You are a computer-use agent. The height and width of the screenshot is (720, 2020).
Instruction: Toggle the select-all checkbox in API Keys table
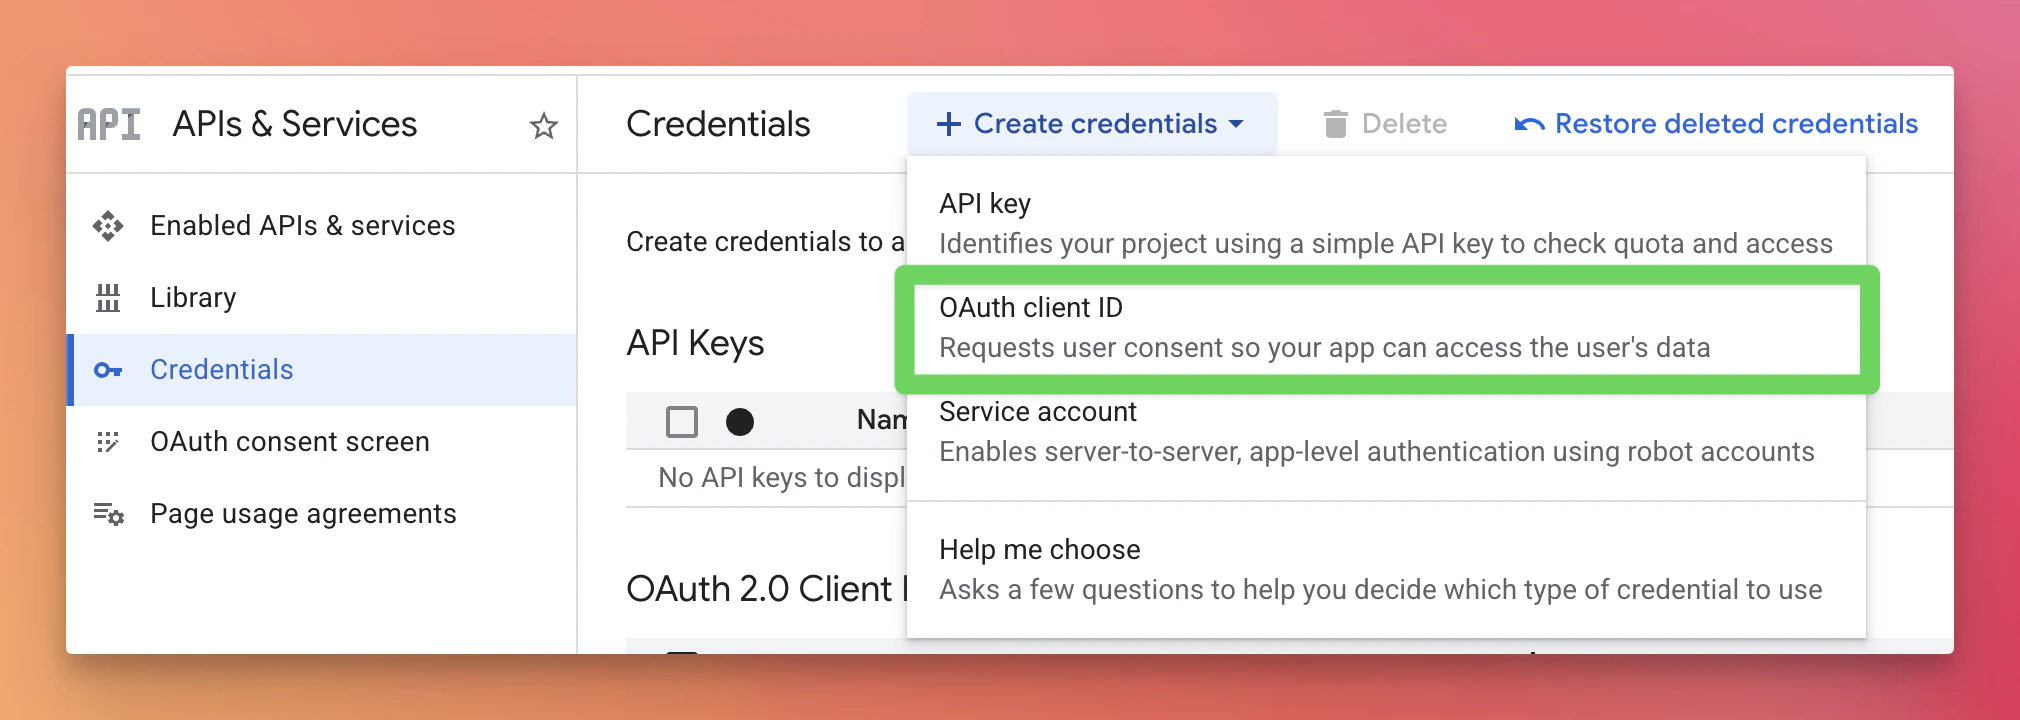[x=681, y=422]
